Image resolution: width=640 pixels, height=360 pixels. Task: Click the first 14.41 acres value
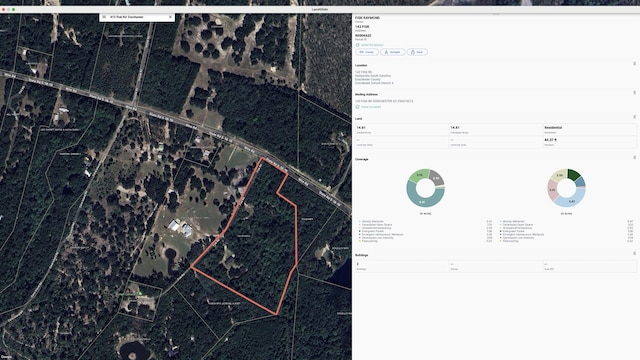(x=361, y=127)
